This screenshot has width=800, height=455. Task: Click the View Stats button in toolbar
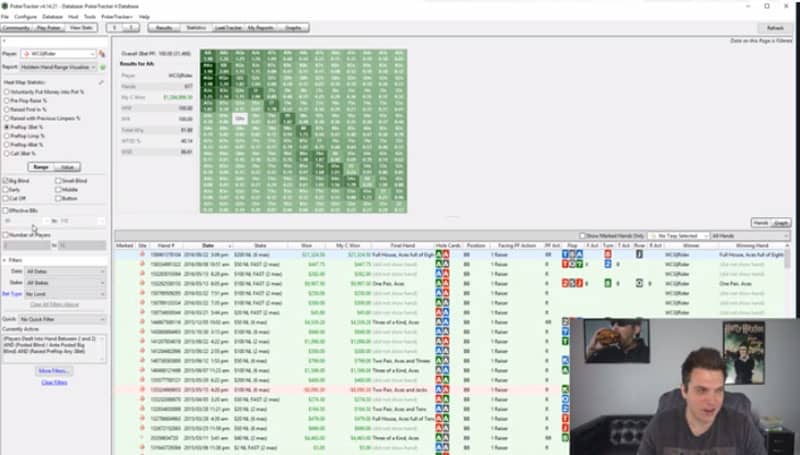[82, 28]
